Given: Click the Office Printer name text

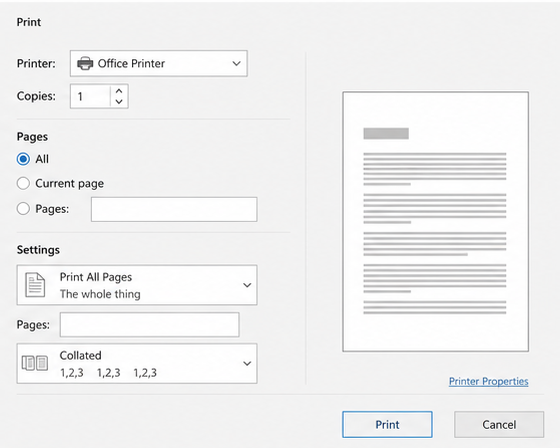Looking at the screenshot, I should tap(131, 64).
